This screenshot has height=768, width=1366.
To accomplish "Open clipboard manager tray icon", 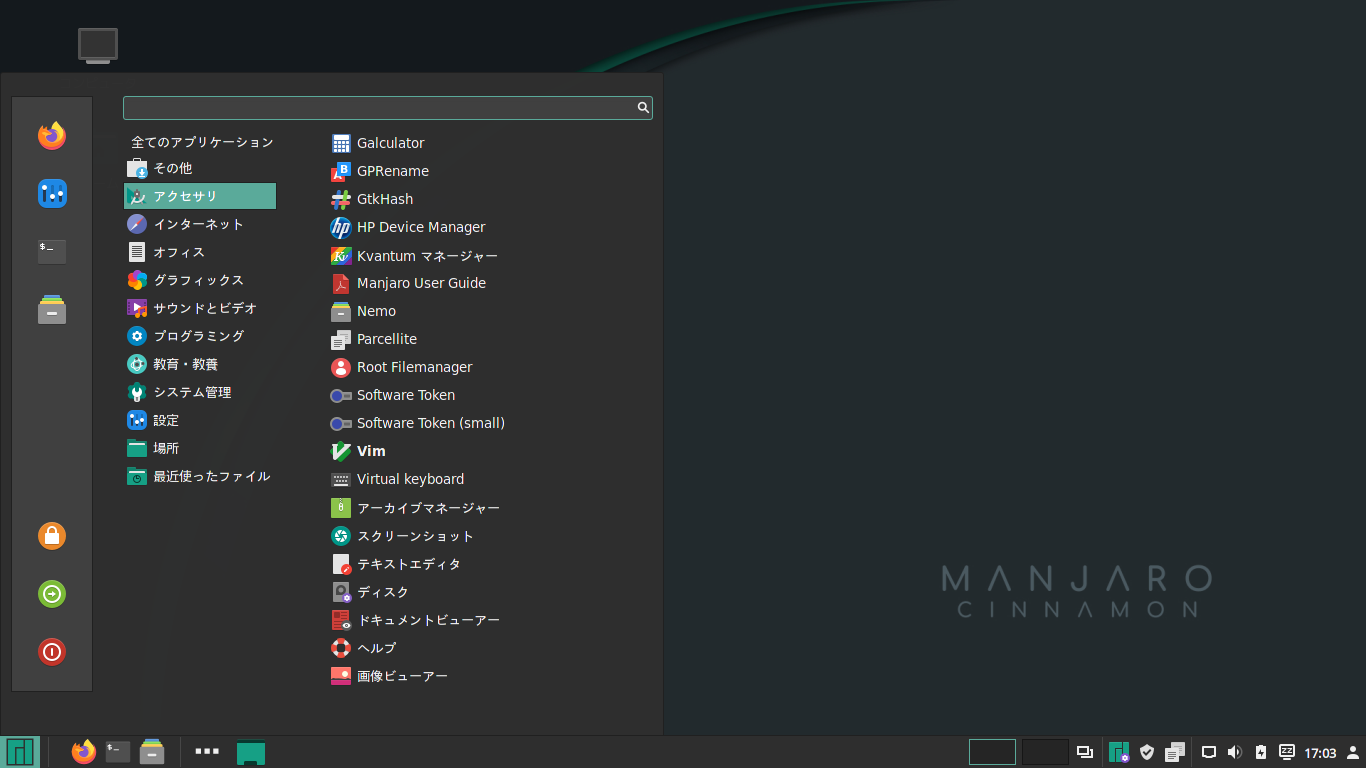I will tap(1175, 752).
